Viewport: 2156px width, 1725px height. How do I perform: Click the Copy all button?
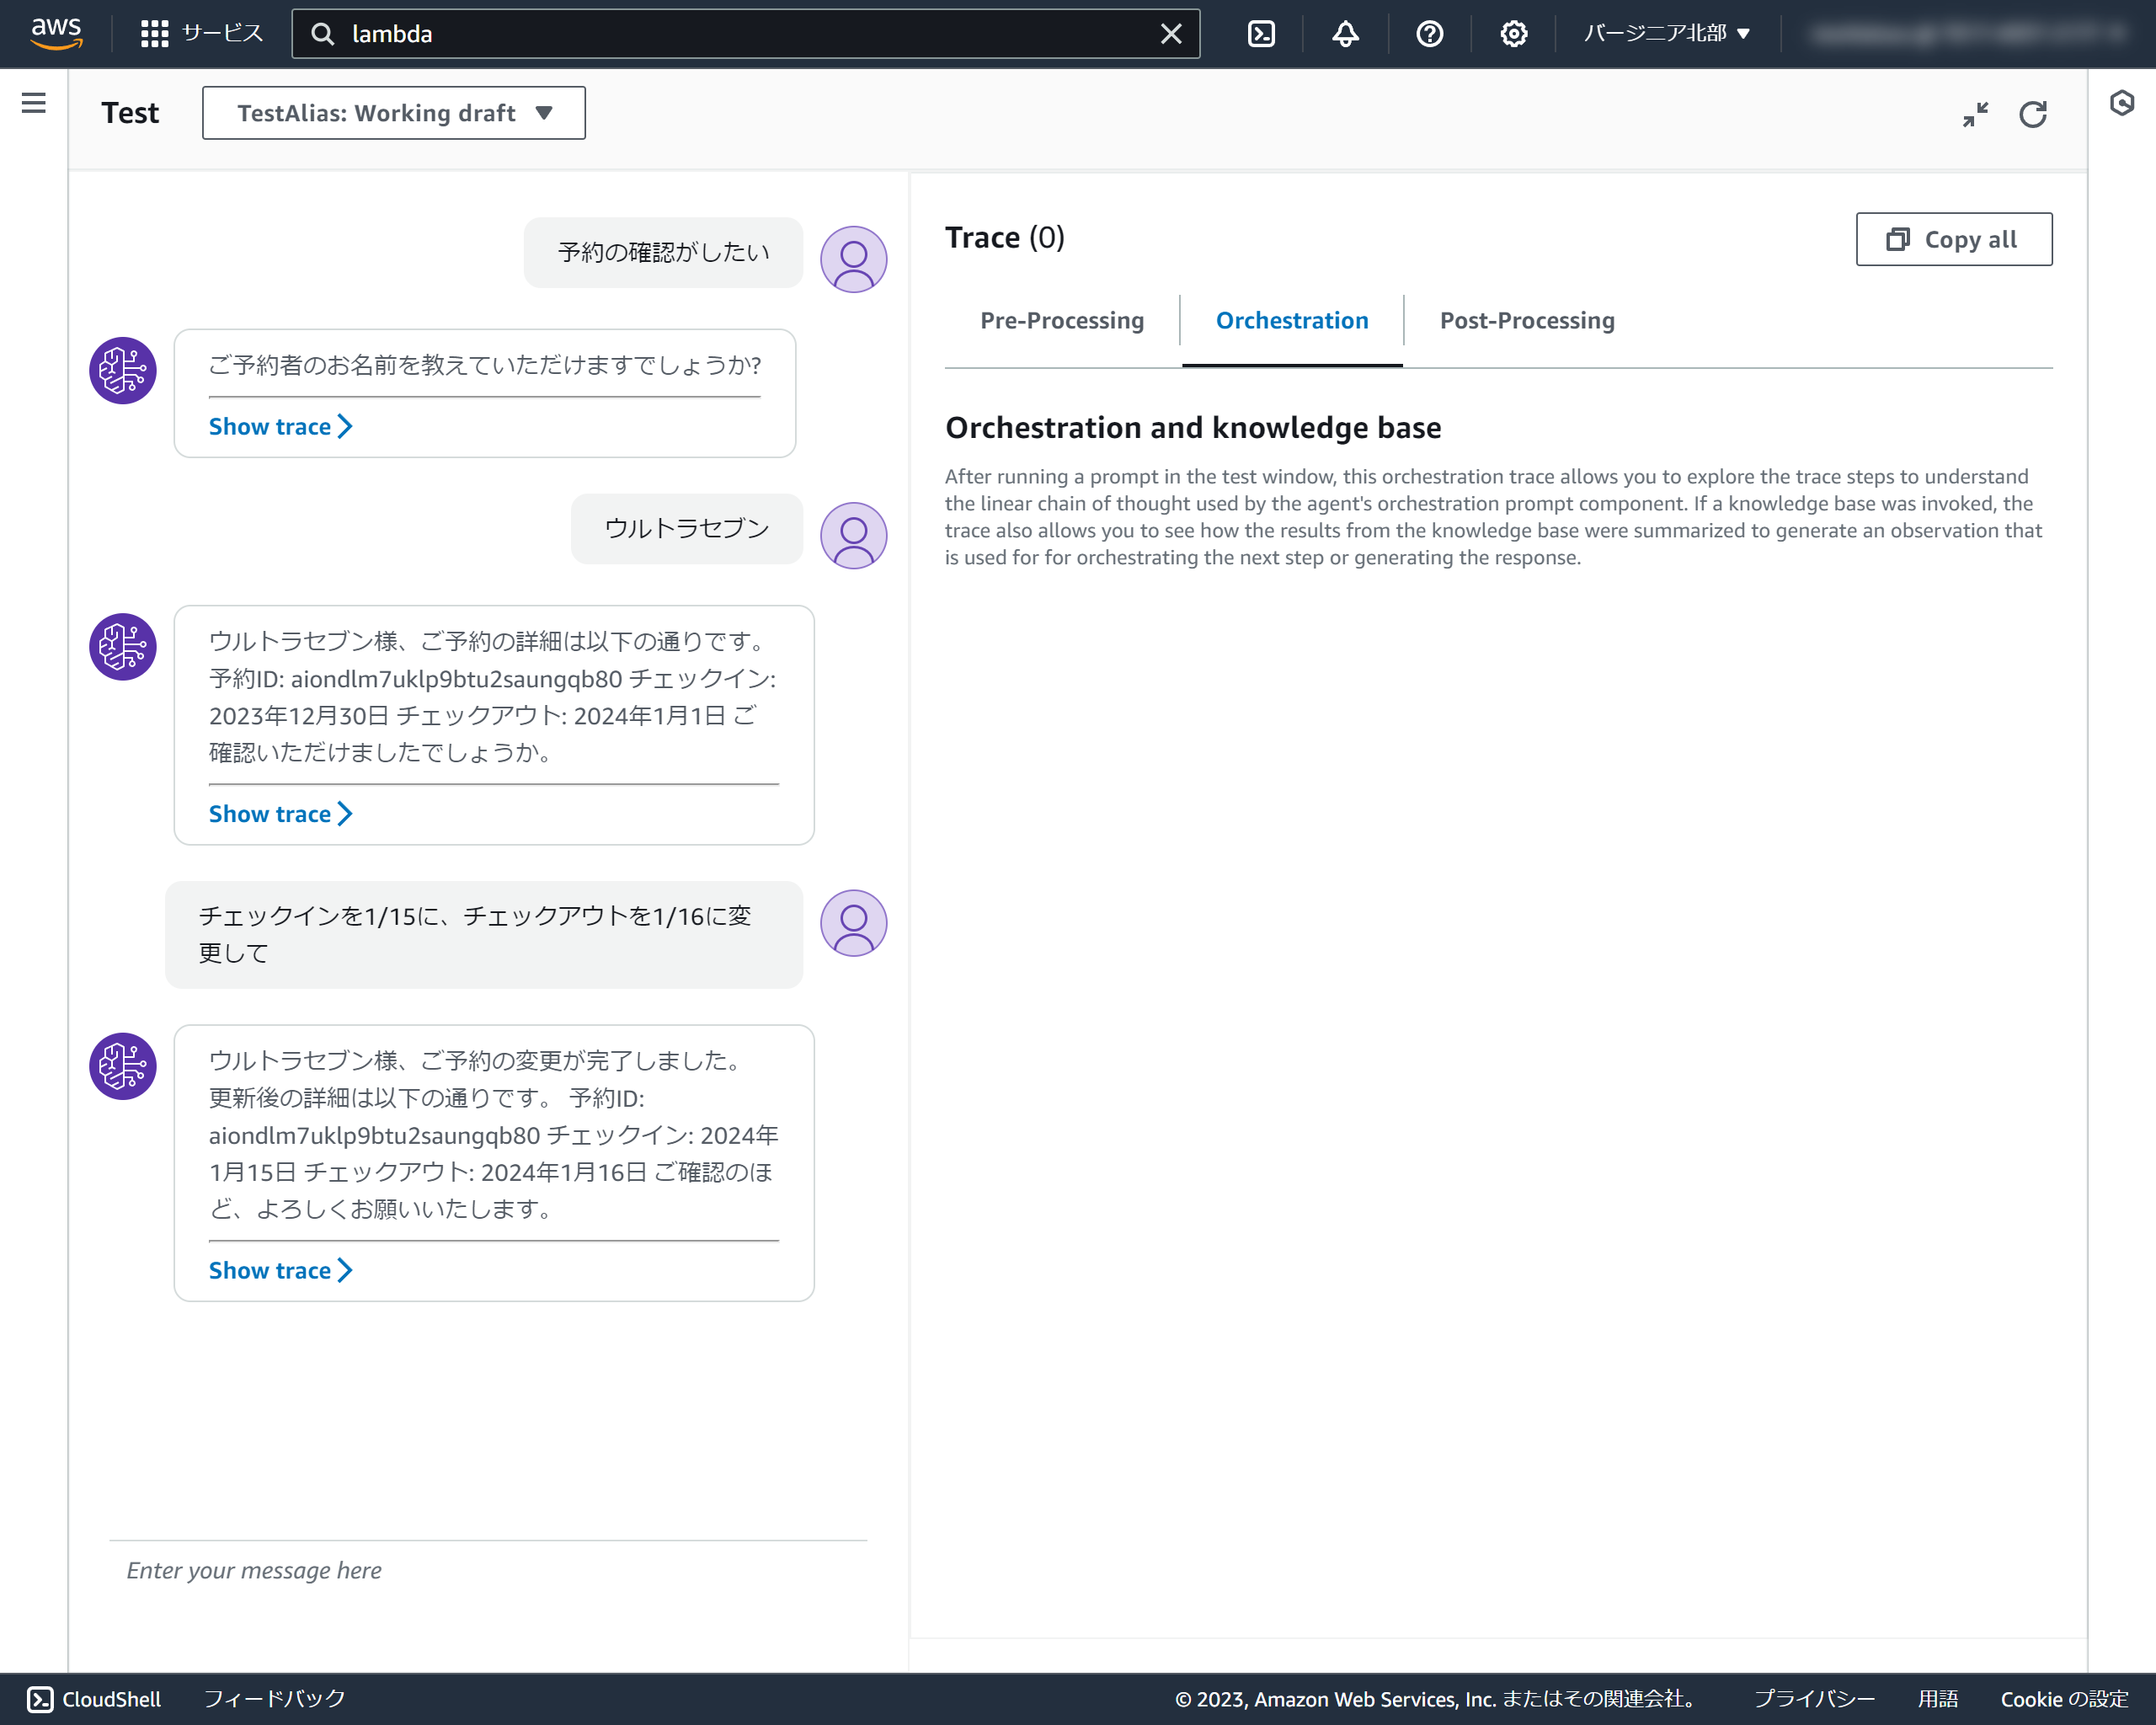pos(1953,239)
